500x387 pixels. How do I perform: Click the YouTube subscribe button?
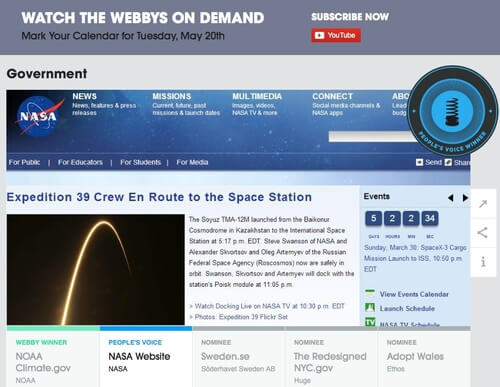coord(336,35)
